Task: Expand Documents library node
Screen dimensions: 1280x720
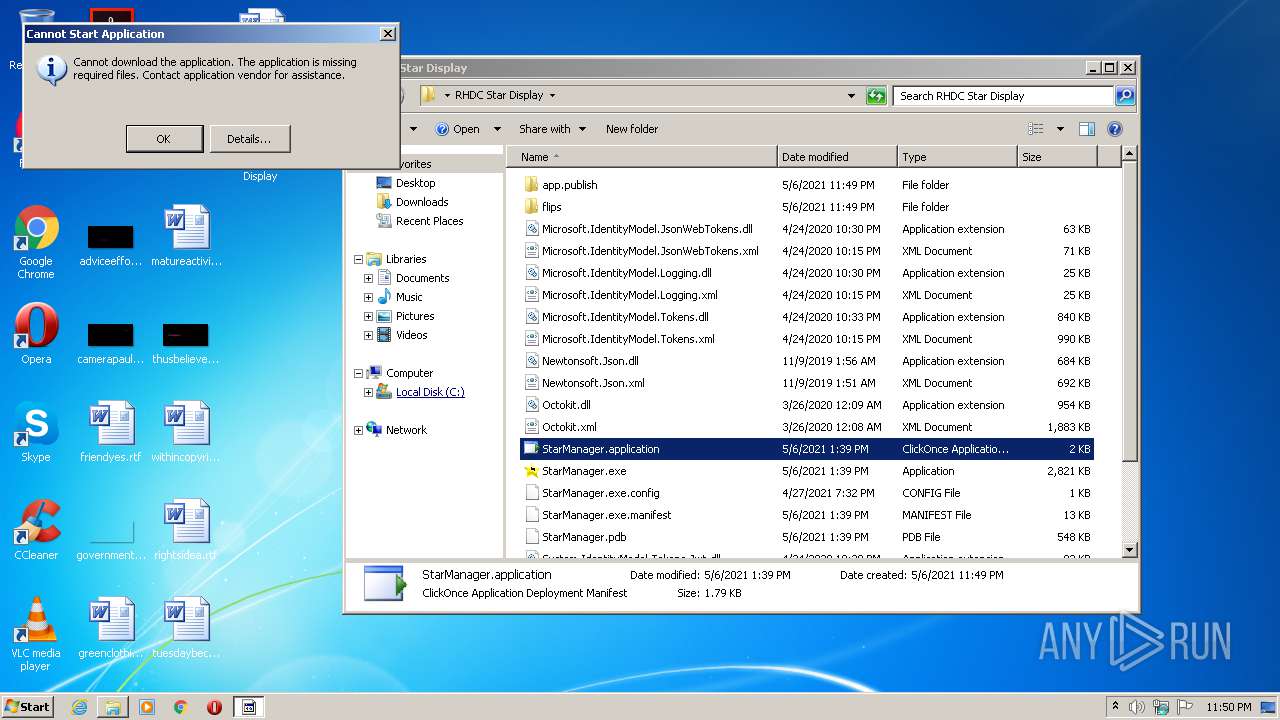Action: point(368,278)
